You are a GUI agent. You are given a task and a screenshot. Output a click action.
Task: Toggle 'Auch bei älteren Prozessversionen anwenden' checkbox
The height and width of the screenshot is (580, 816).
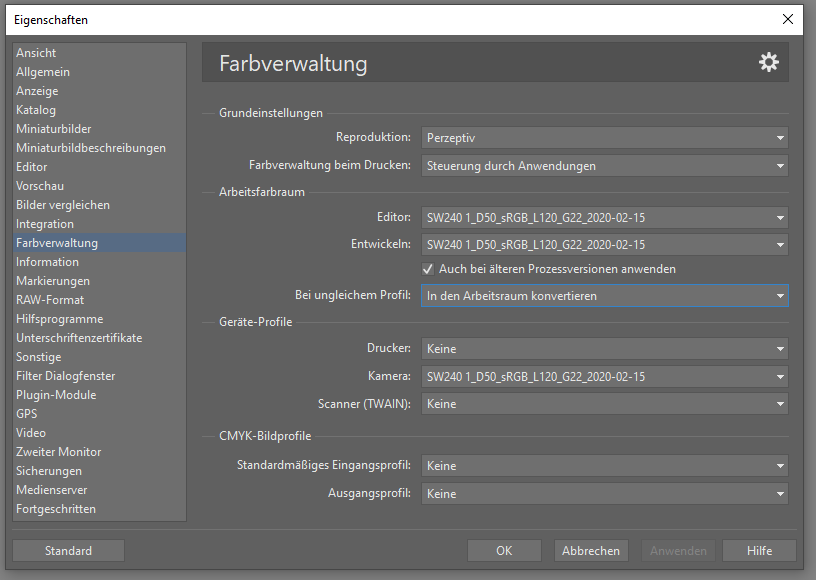pyautogui.click(x=429, y=269)
